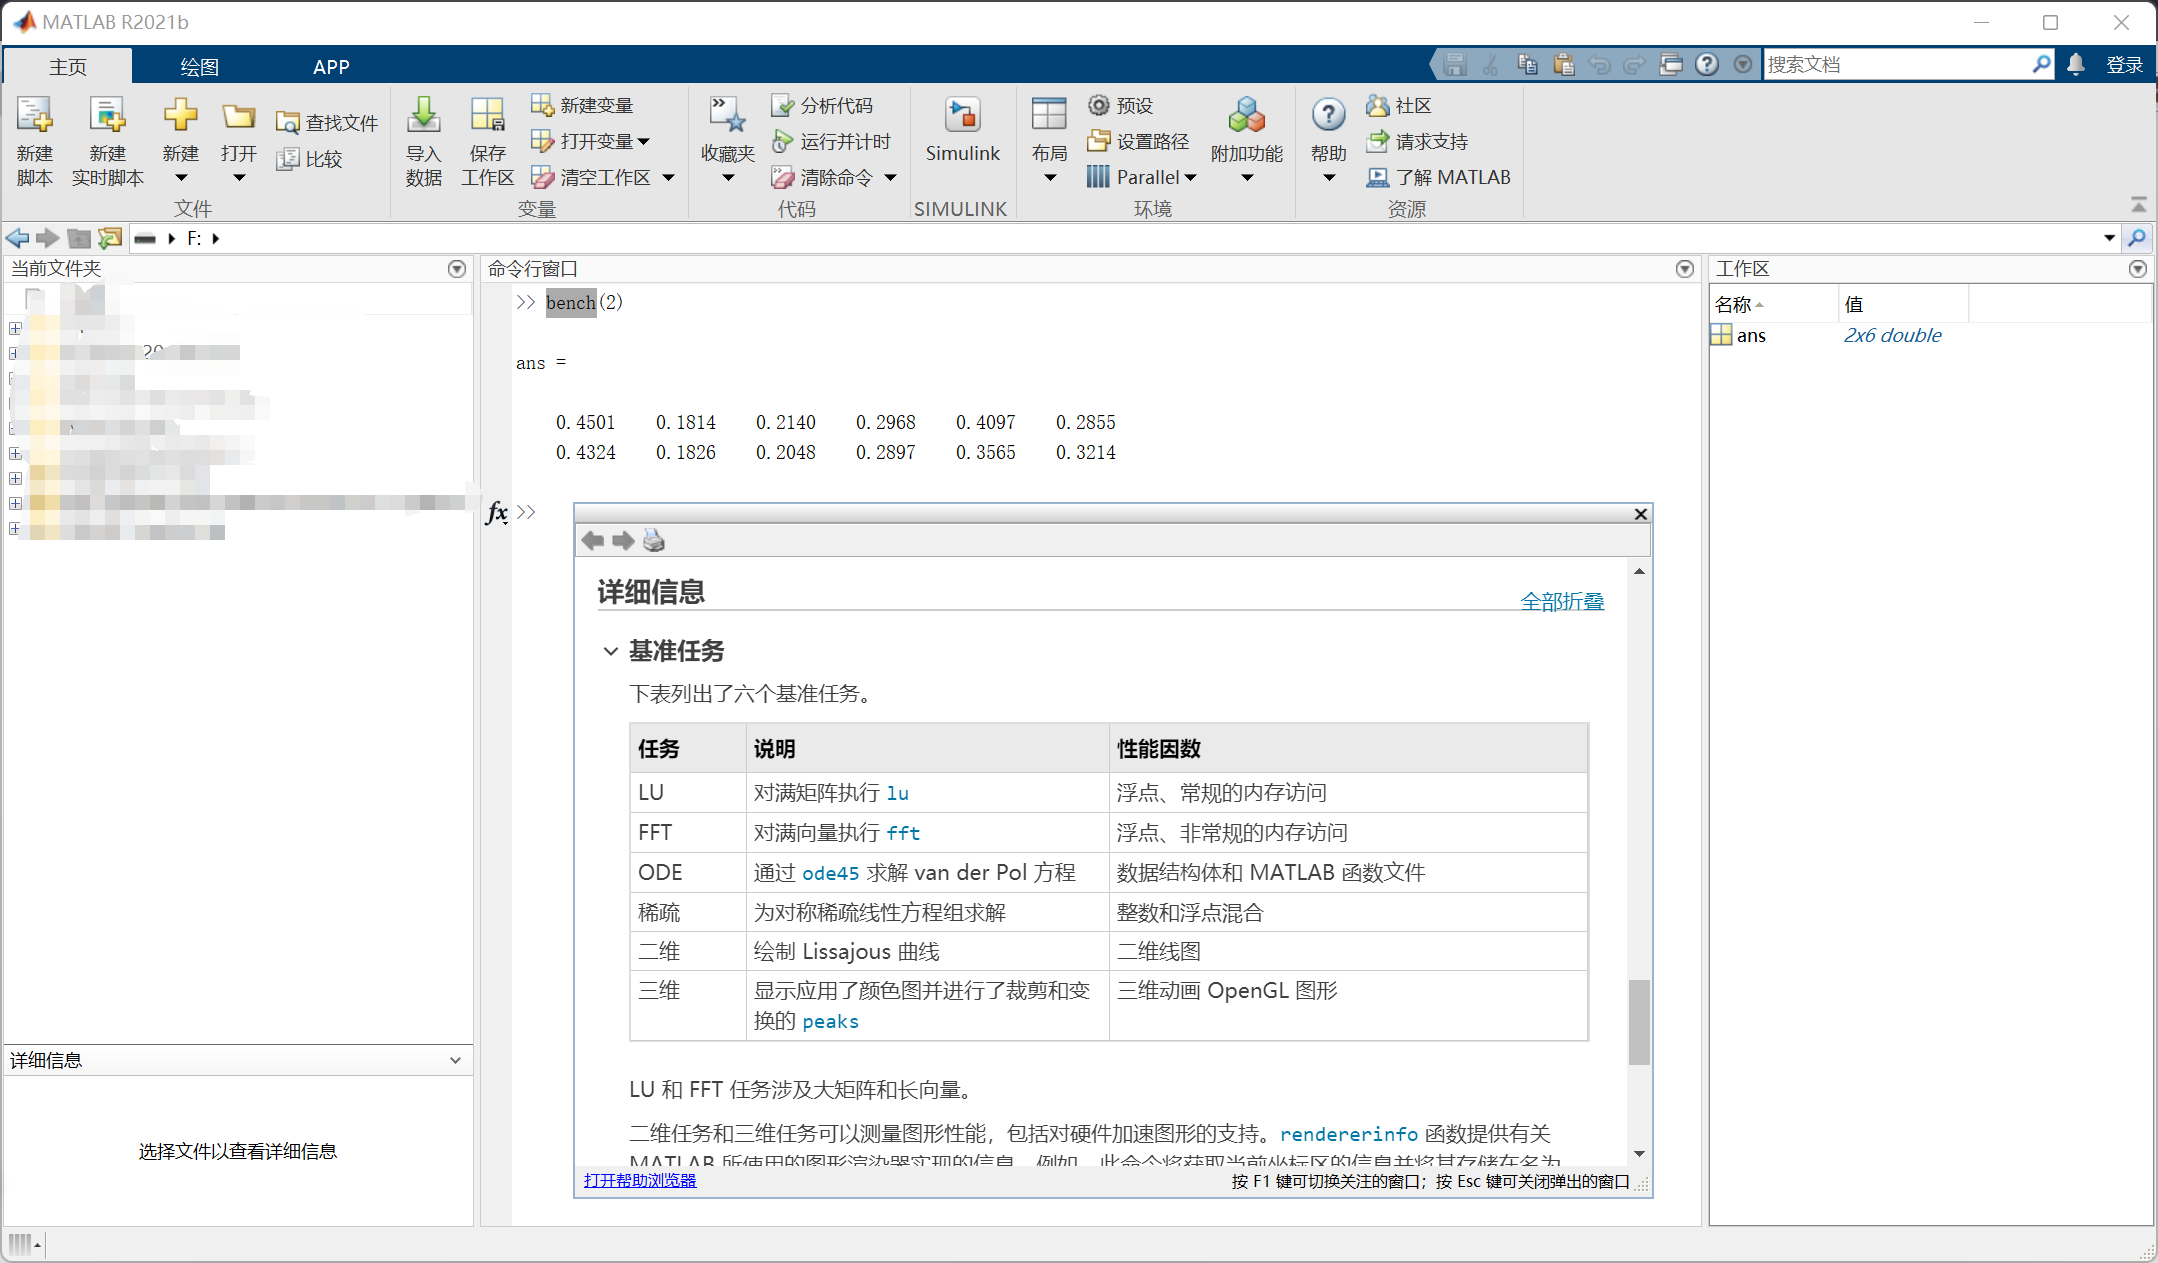2158x1263 pixels.
Task: Click the 全部折叠 link
Action: click(1562, 601)
